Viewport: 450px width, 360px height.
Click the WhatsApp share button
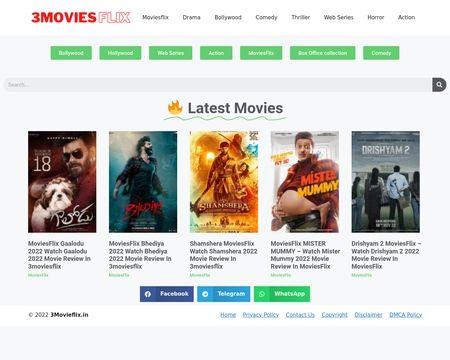tap(282, 294)
